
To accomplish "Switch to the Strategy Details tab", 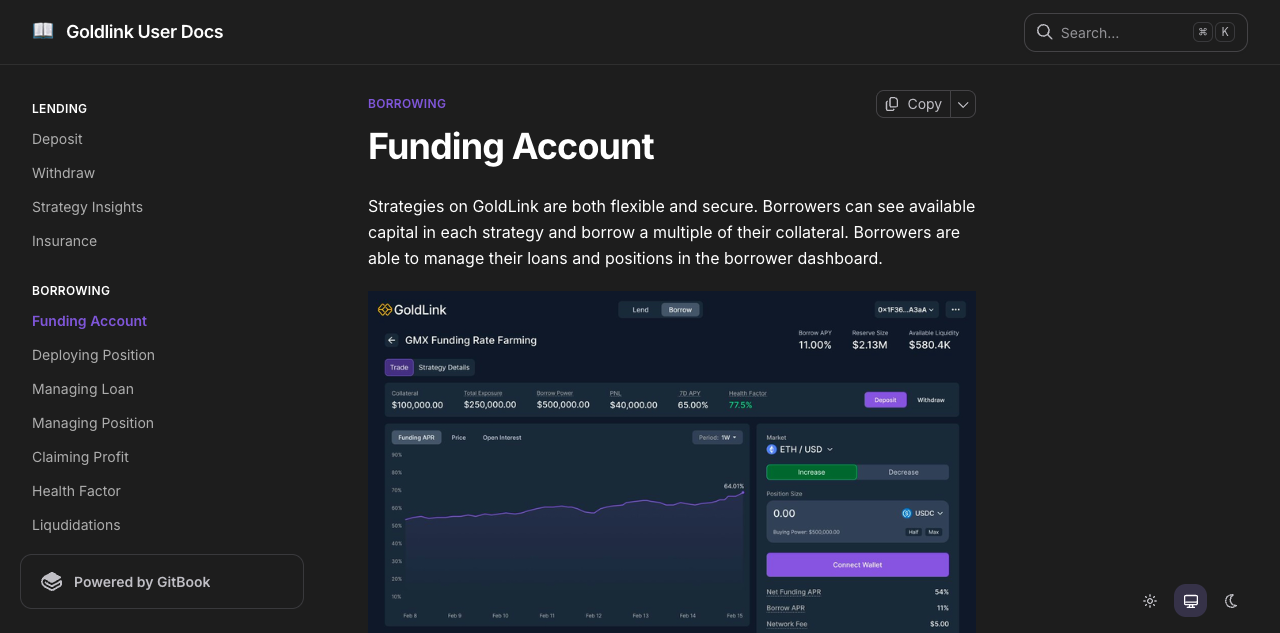I will (x=447, y=367).
